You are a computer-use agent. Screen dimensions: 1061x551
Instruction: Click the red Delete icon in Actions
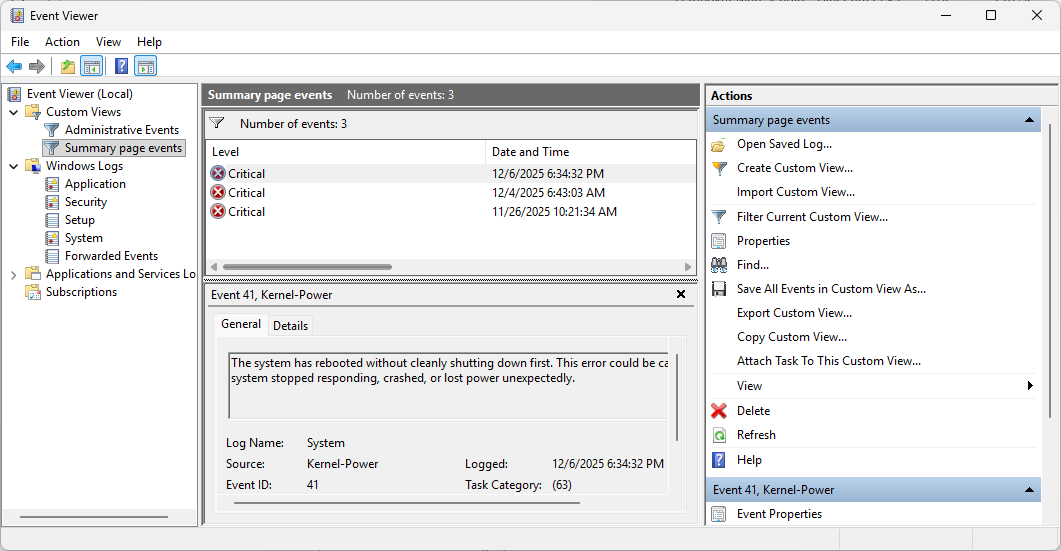(719, 411)
